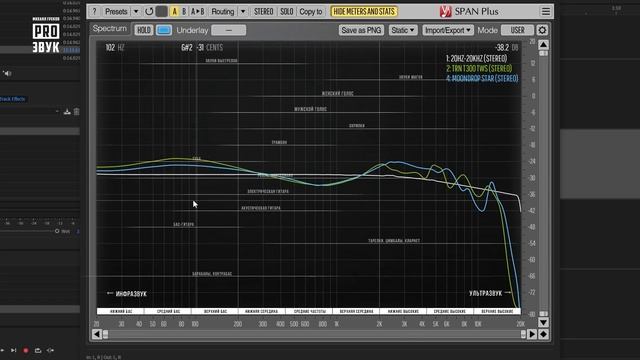This screenshot has height=360, width=640.
Task: Click the frequency scroll left arrow
Action: (x=96, y=334)
